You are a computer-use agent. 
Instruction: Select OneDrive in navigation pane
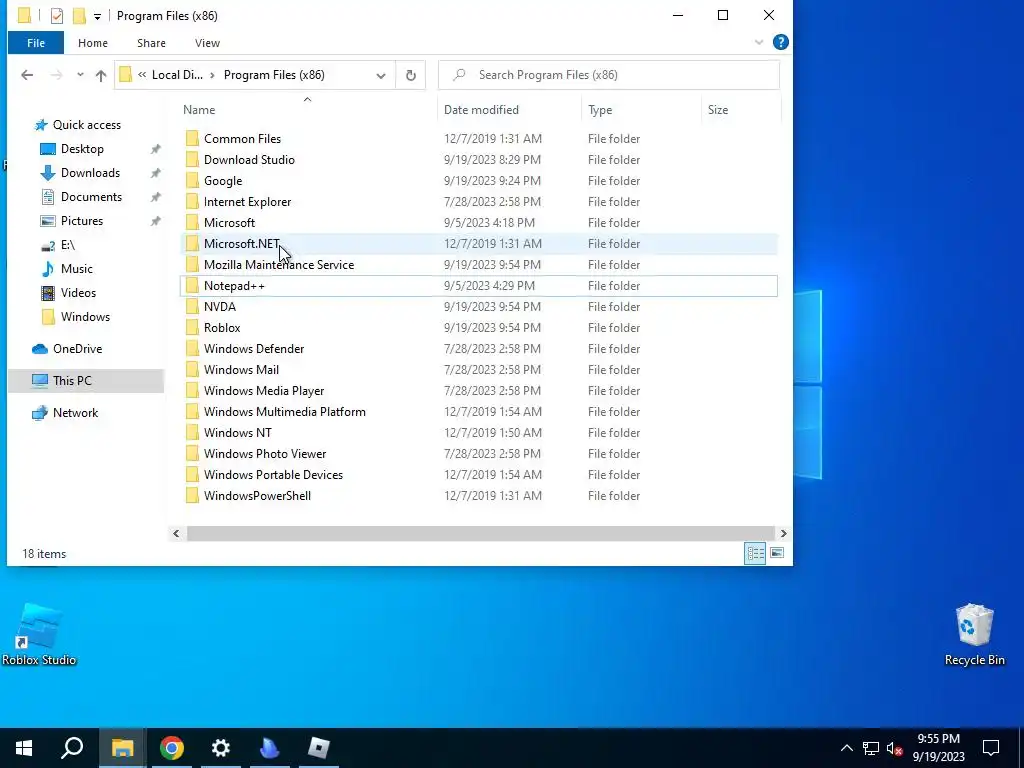[x=77, y=349]
